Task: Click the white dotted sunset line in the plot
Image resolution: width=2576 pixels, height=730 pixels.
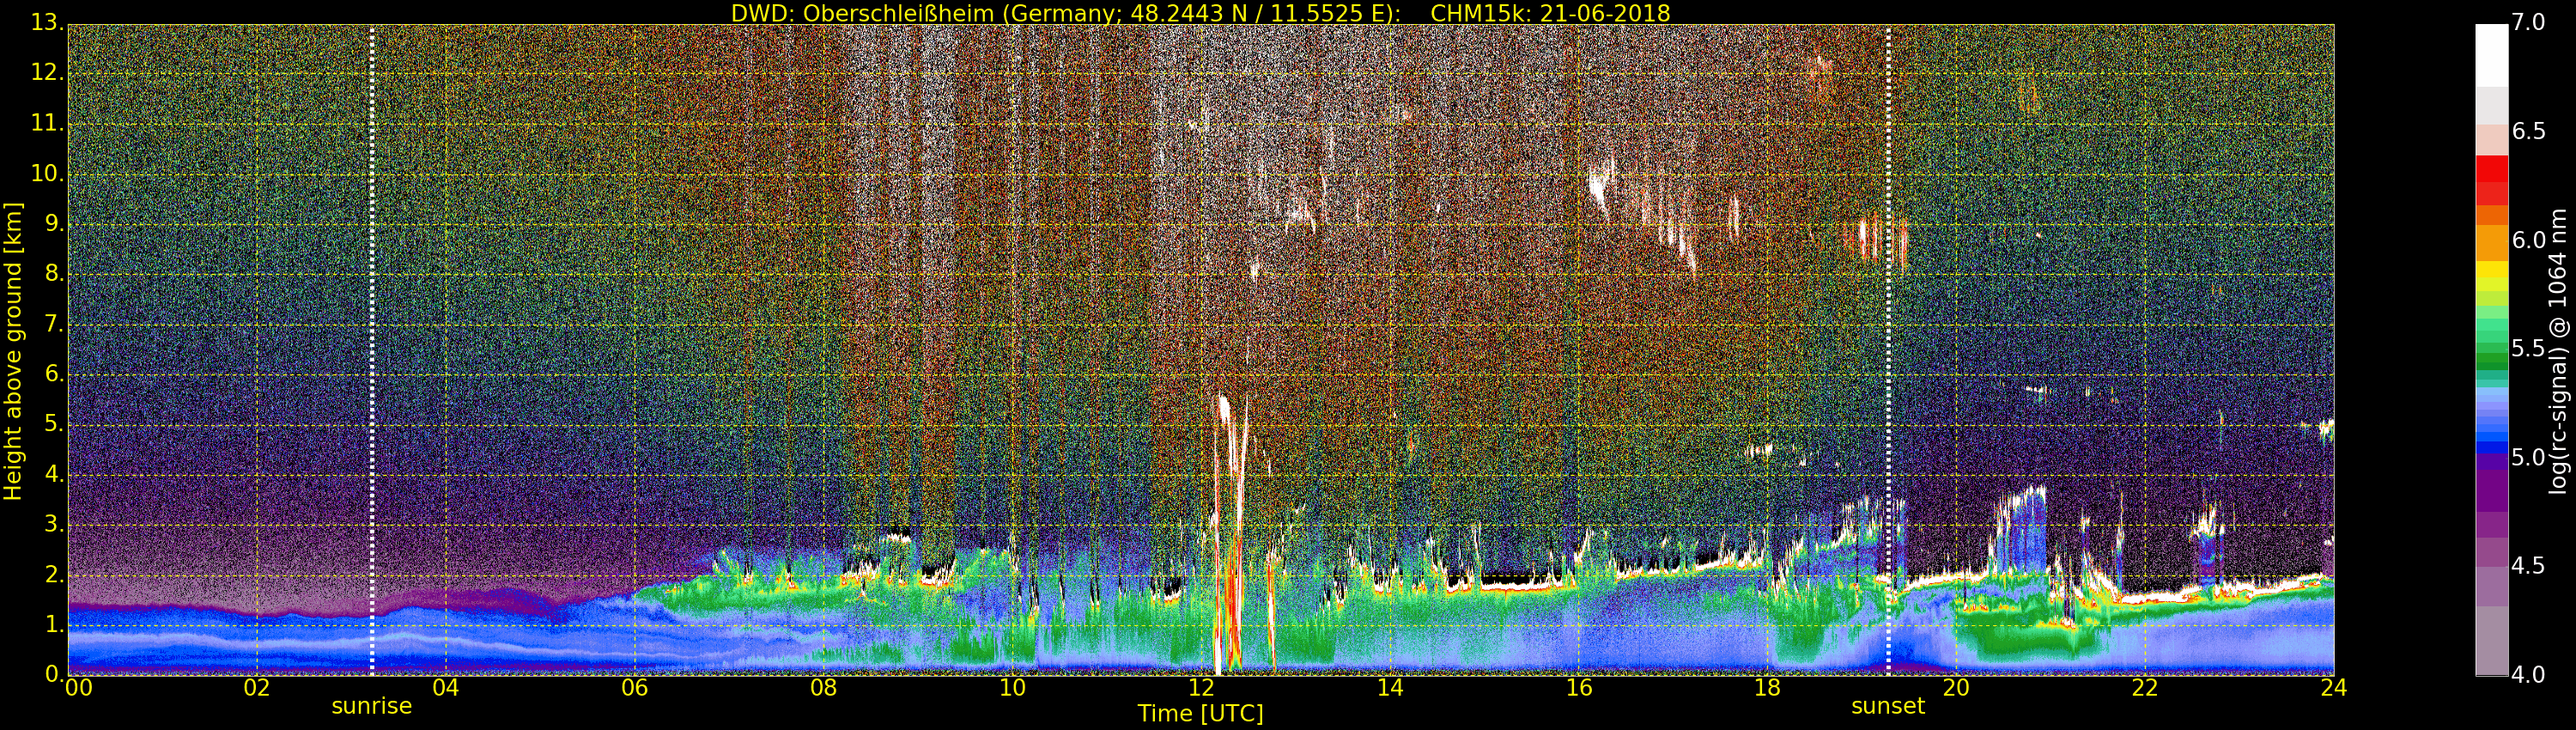Action: coord(1888,350)
